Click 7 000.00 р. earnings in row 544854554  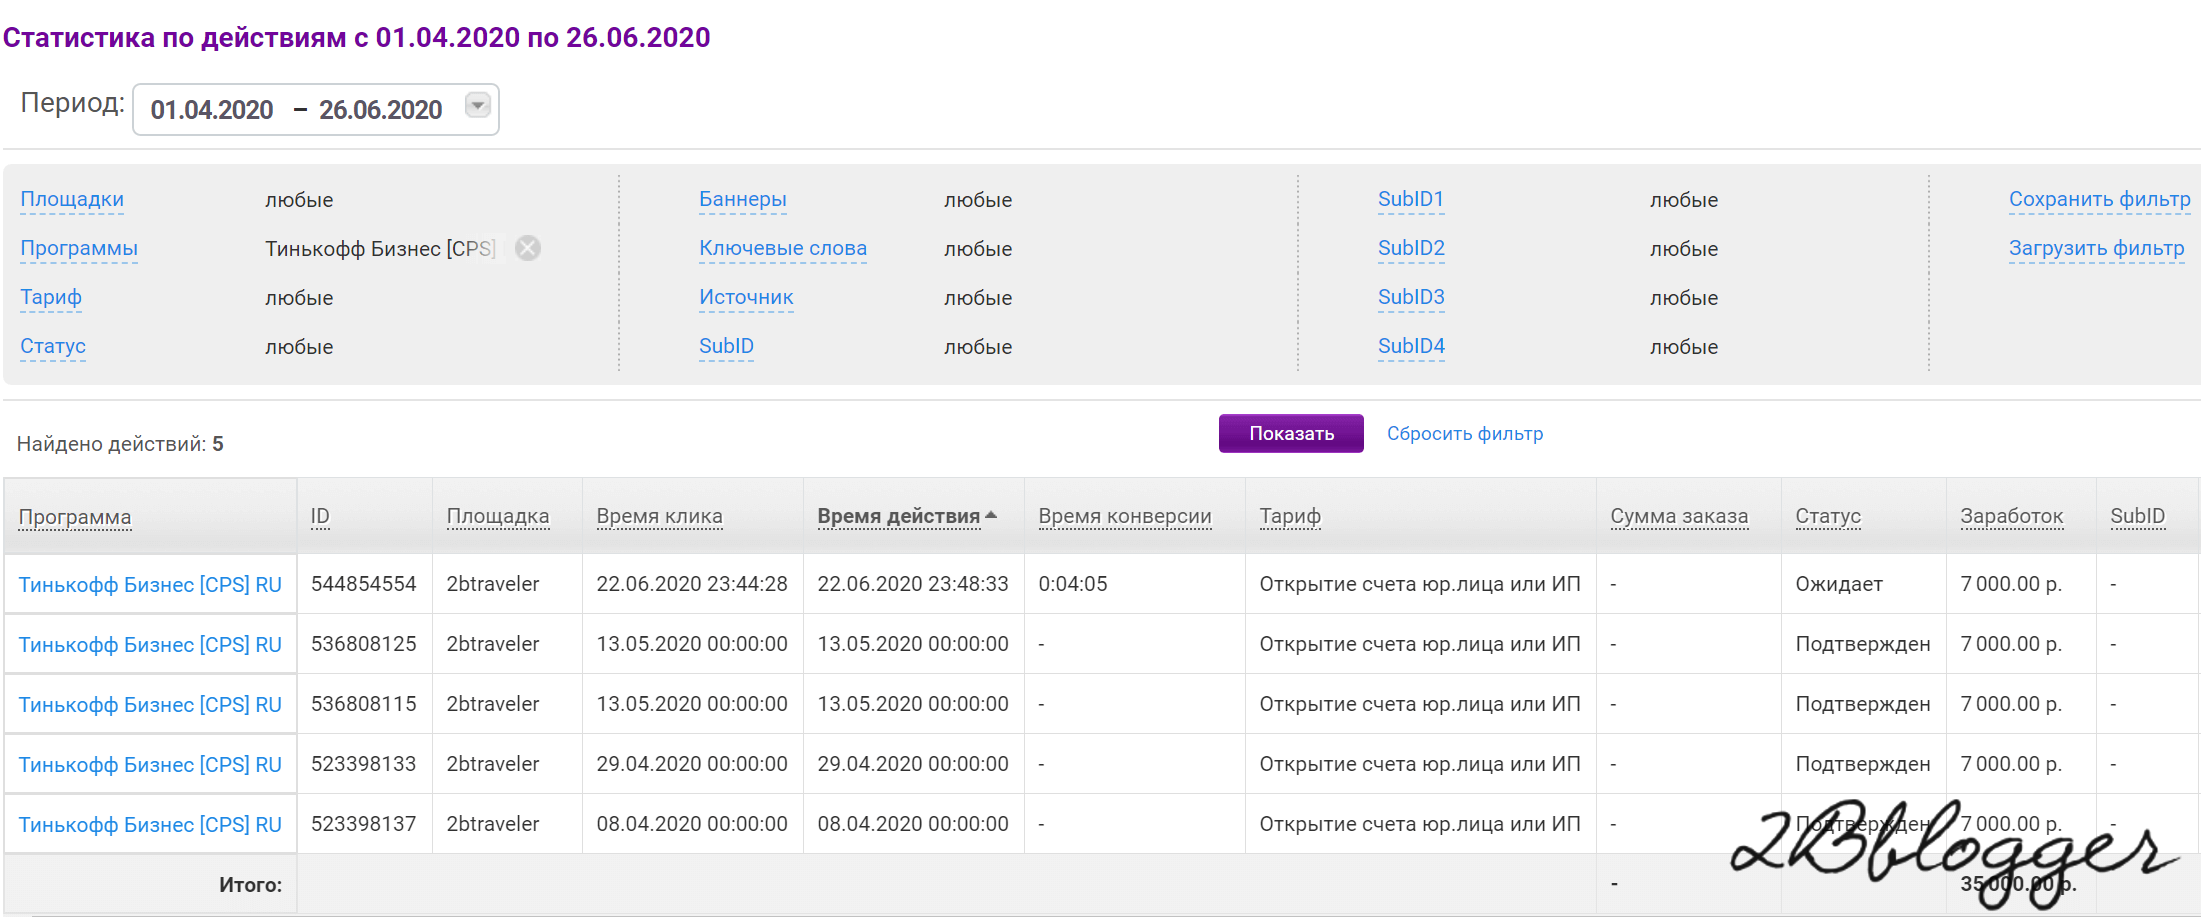coord(2011,583)
